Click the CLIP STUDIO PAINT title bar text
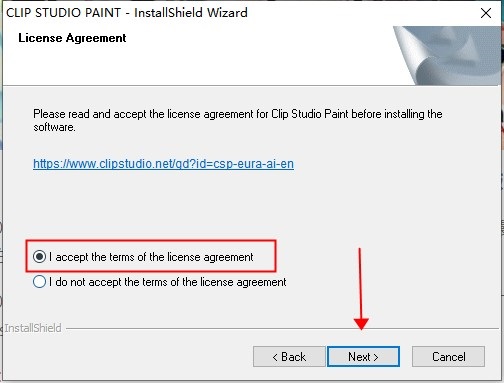 pos(127,13)
